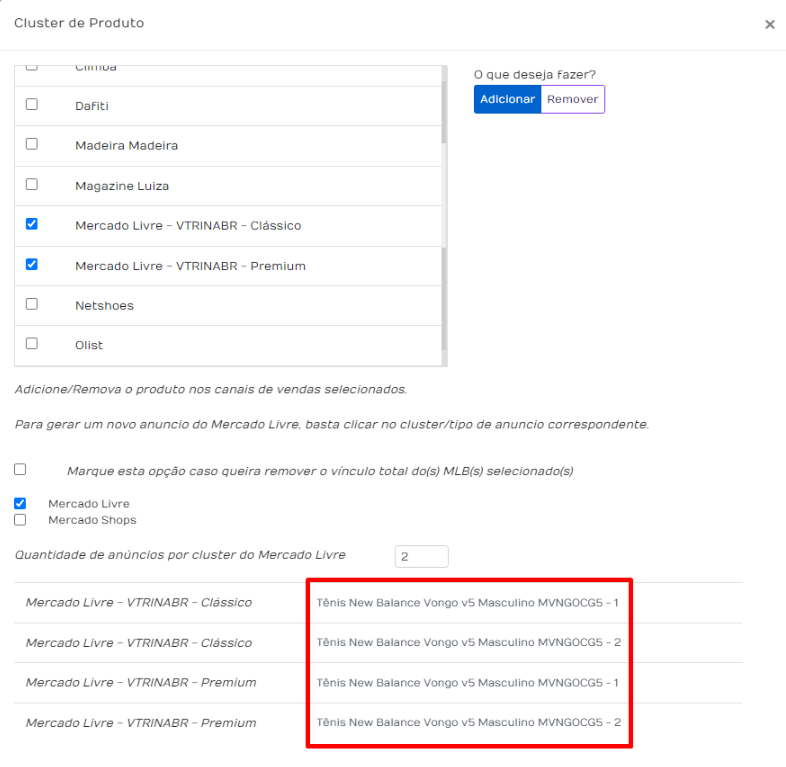The width and height of the screenshot is (786, 767).
Task: Click Mercado Livre VTRINABR Premium list label
Action: [x=190, y=266]
